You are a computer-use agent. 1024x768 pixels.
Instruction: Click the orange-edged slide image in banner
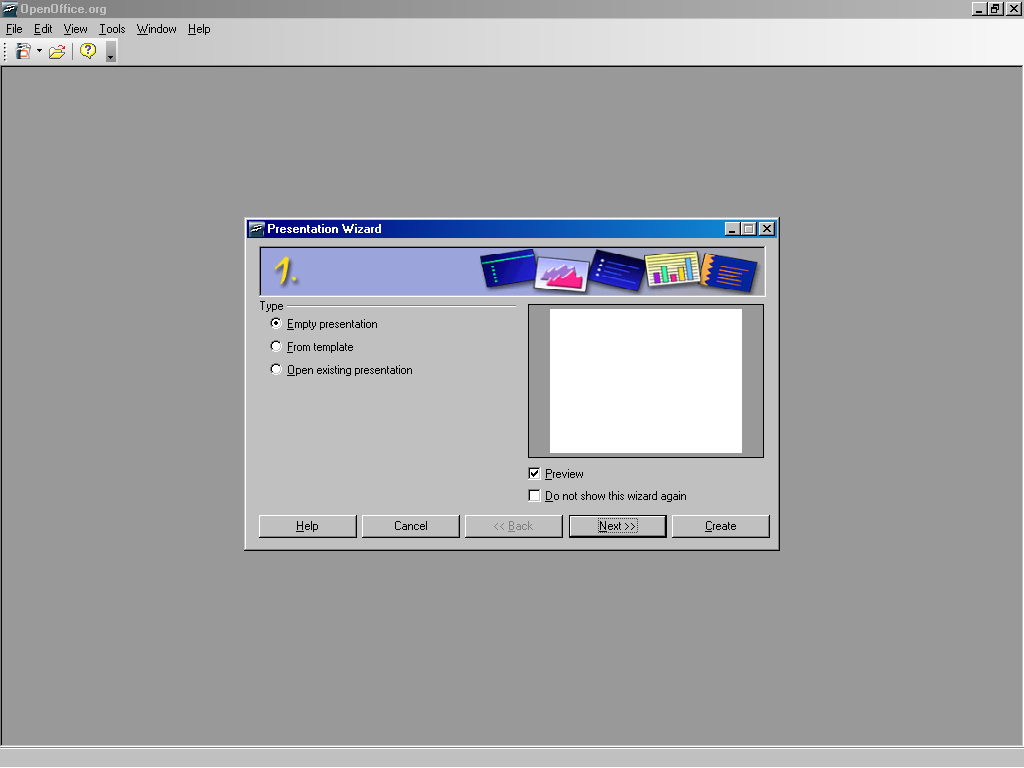click(729, 271)
